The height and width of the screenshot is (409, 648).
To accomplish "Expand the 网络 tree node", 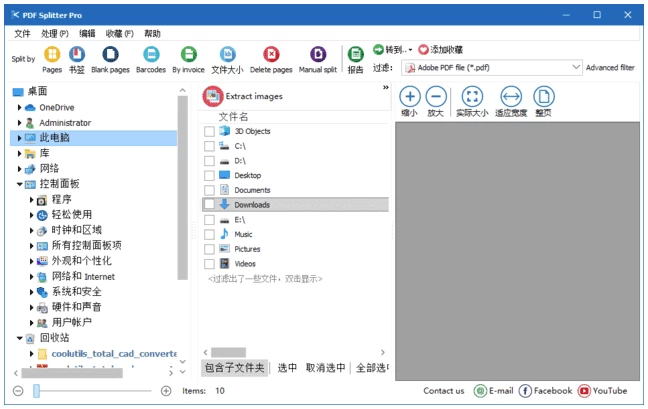I will pyautogui.click(x=19, y=169).
